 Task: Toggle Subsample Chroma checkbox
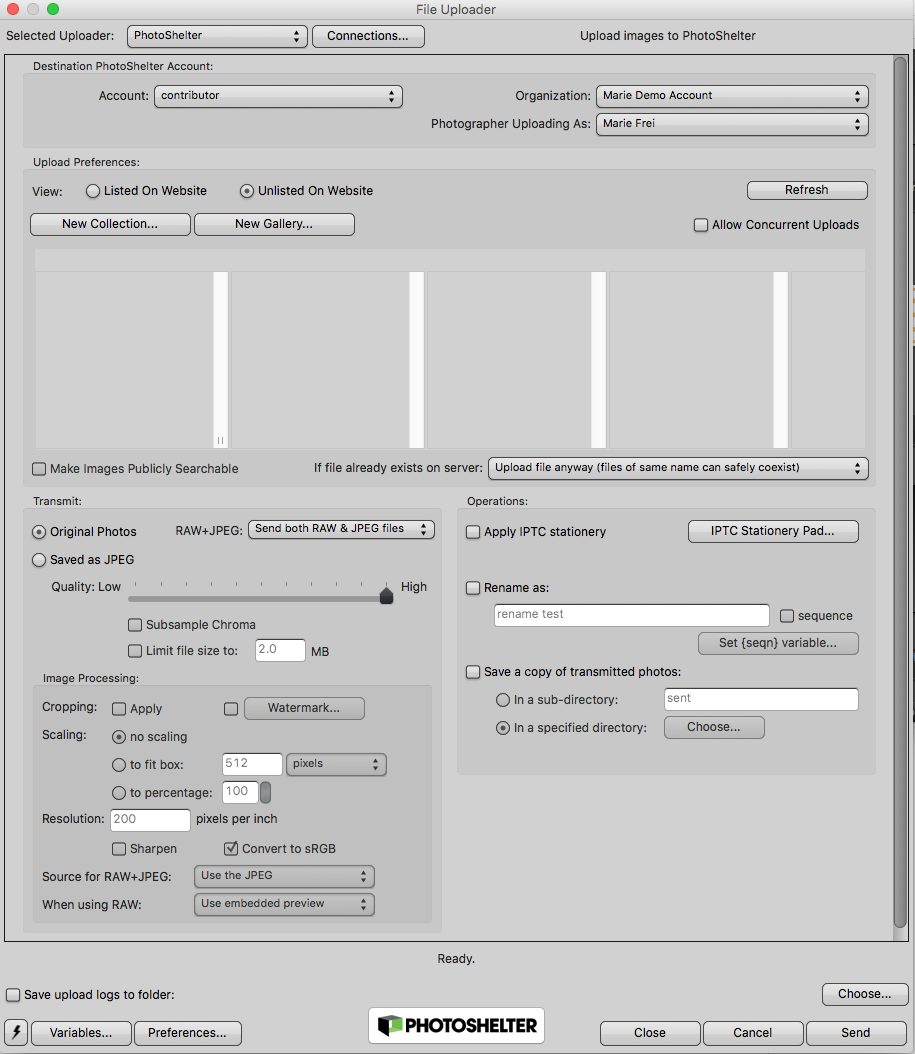point(135,624)
